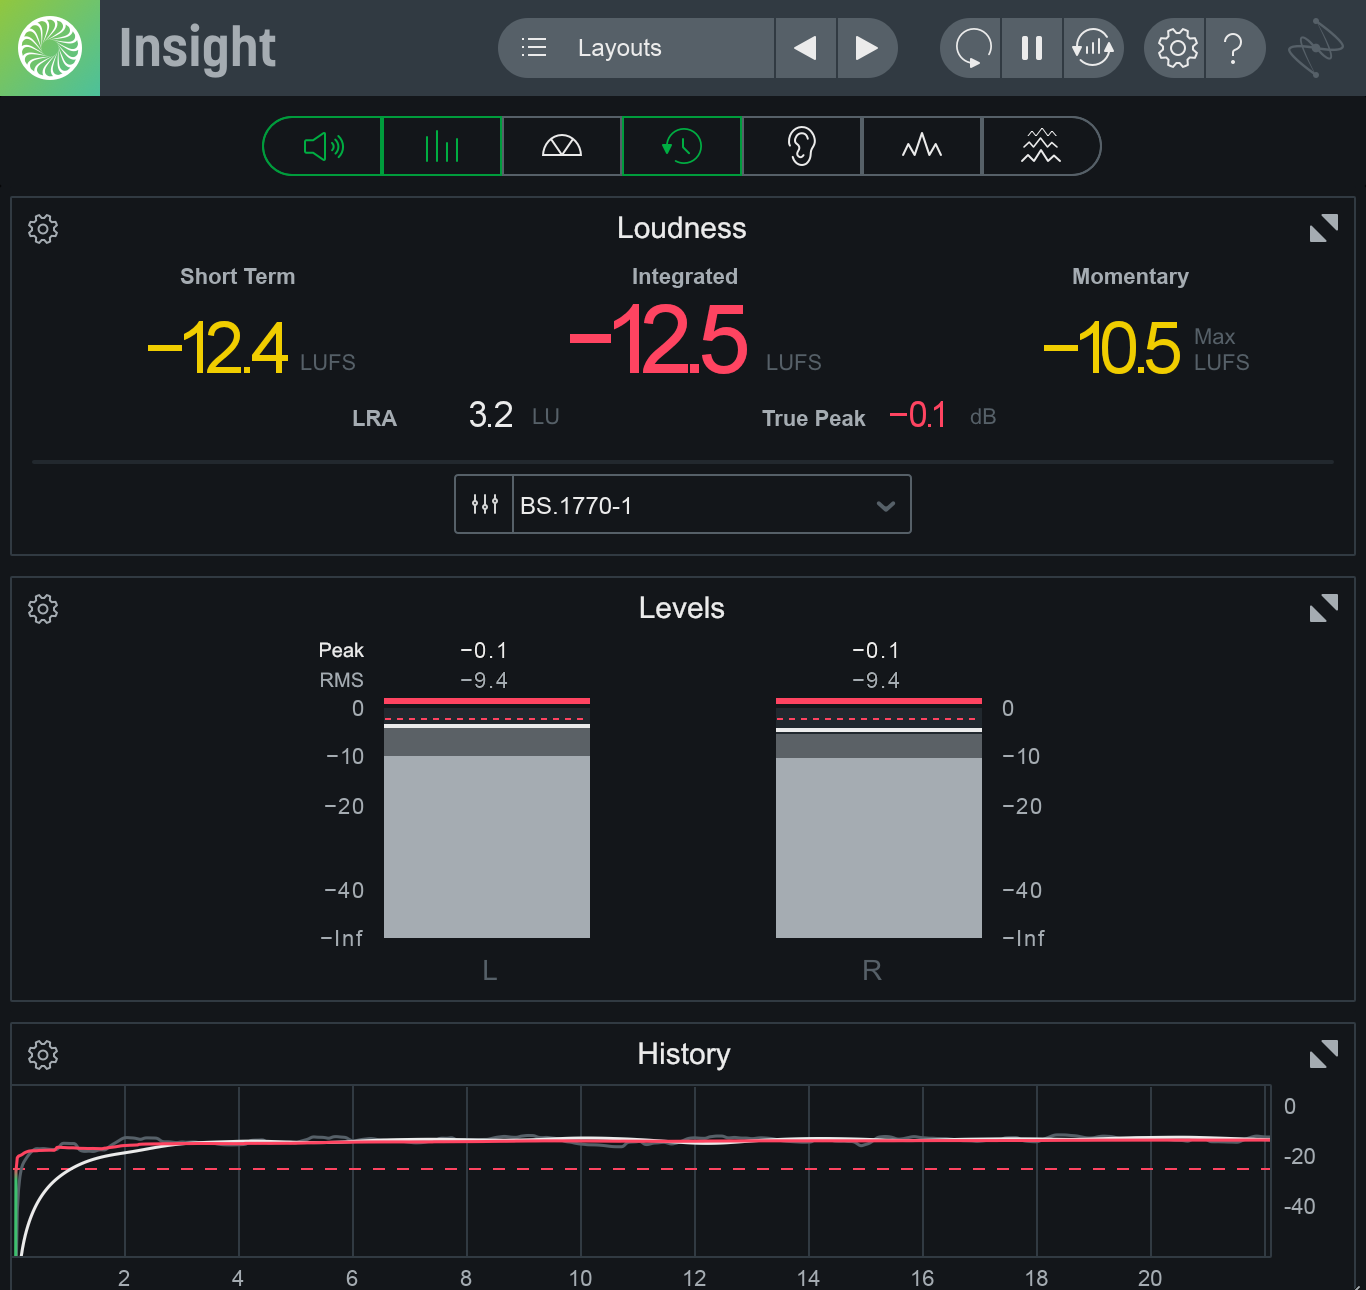Viewport: 1366px width, 1290px height.
Task: Click the Integrated -12.5 LUFS readout
Action: (x=658, y=340)
